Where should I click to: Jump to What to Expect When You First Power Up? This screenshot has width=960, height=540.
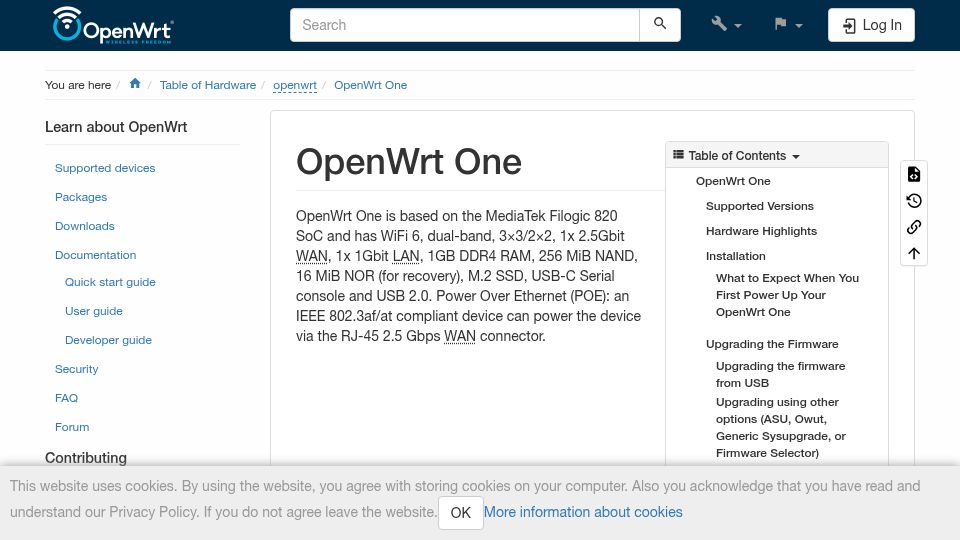click(787, 295)
